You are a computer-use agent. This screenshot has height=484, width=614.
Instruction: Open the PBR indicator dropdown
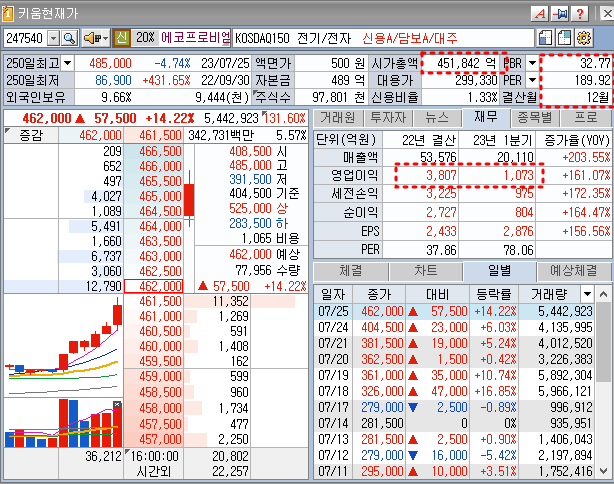pyautogui.click(x=532, y=63)
